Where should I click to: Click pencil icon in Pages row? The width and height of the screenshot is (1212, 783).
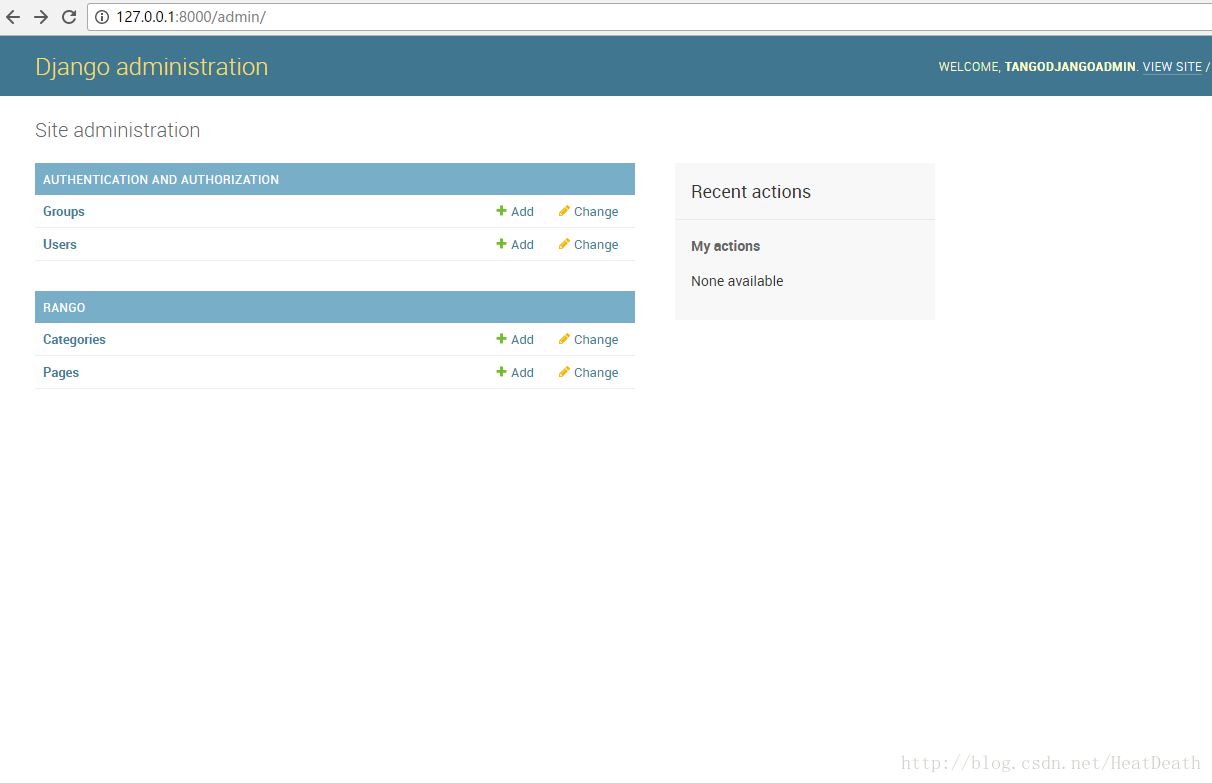(x=564, y=372)
